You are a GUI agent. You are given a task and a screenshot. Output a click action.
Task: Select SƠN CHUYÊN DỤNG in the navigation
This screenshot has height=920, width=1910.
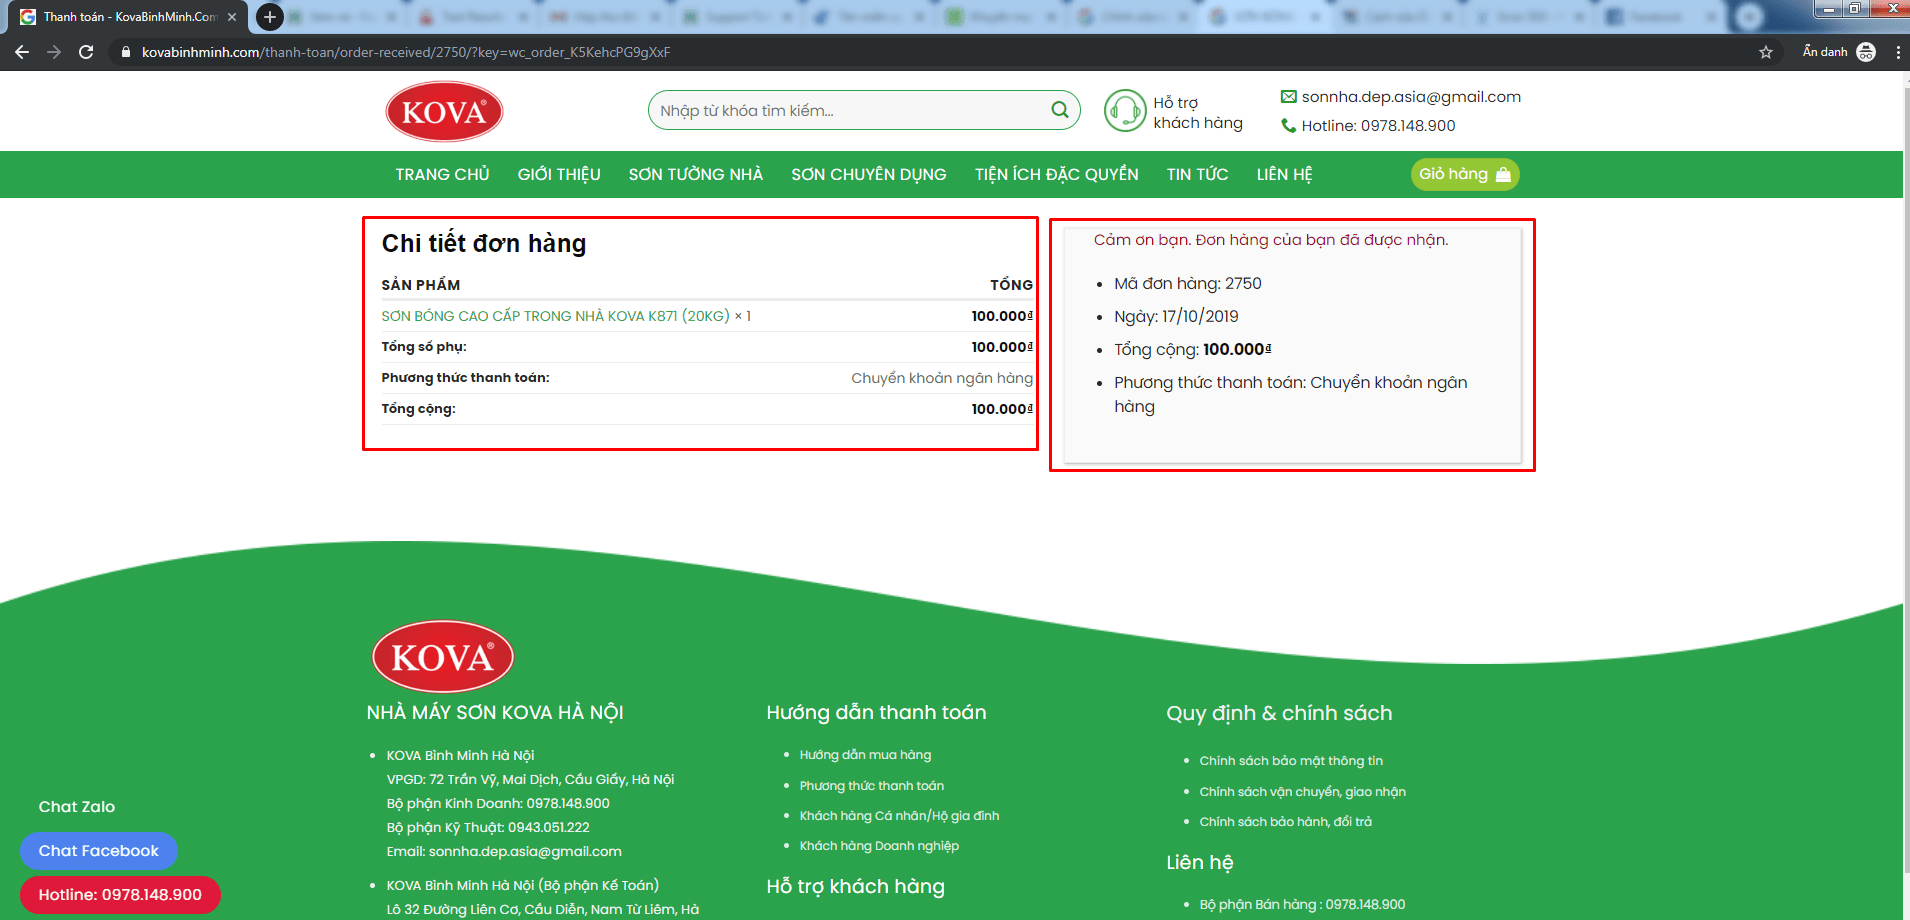tap(867, 173)
